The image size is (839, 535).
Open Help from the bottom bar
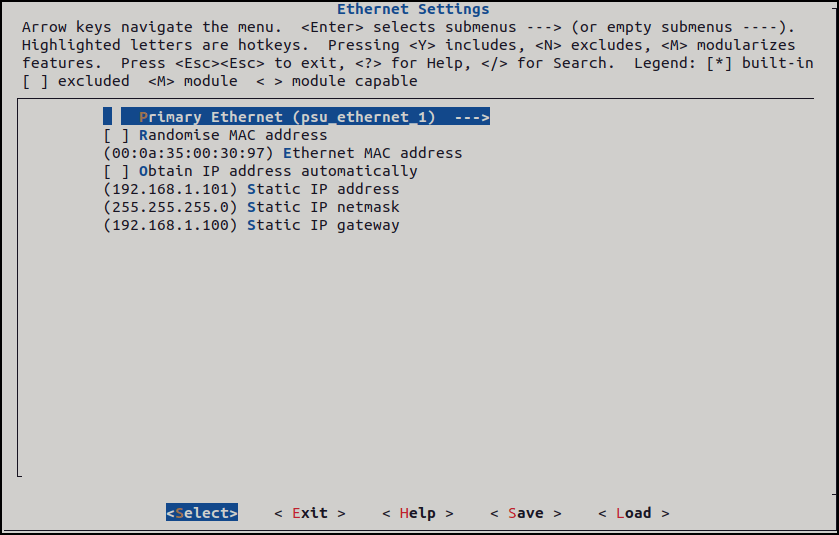coord(418,513)
